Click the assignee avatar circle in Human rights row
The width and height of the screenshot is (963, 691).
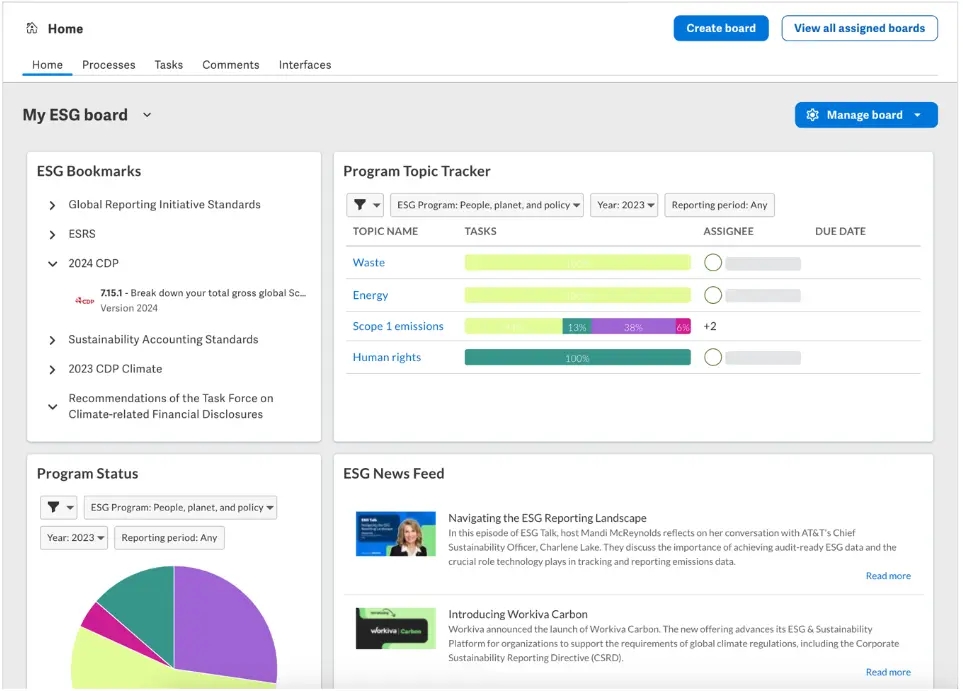(712, 357)
